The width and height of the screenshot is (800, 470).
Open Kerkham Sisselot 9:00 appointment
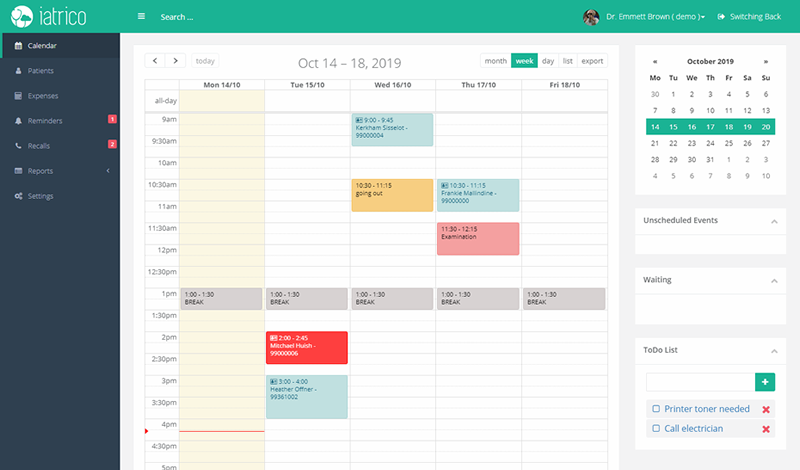[392, 130]
